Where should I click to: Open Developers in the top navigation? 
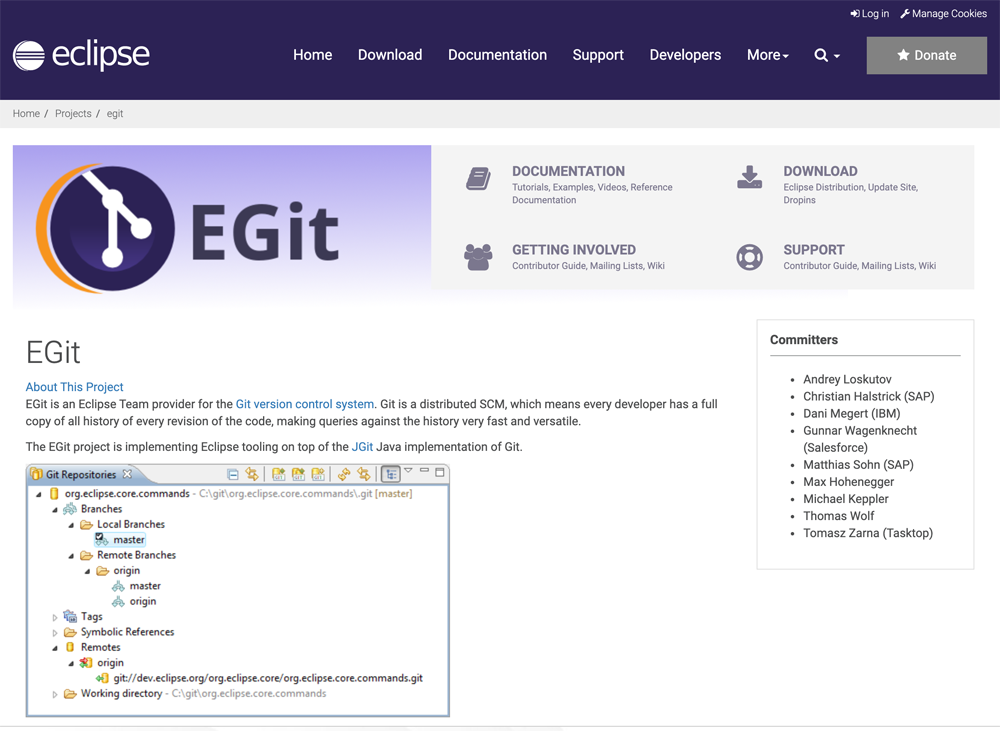[685, 55]
